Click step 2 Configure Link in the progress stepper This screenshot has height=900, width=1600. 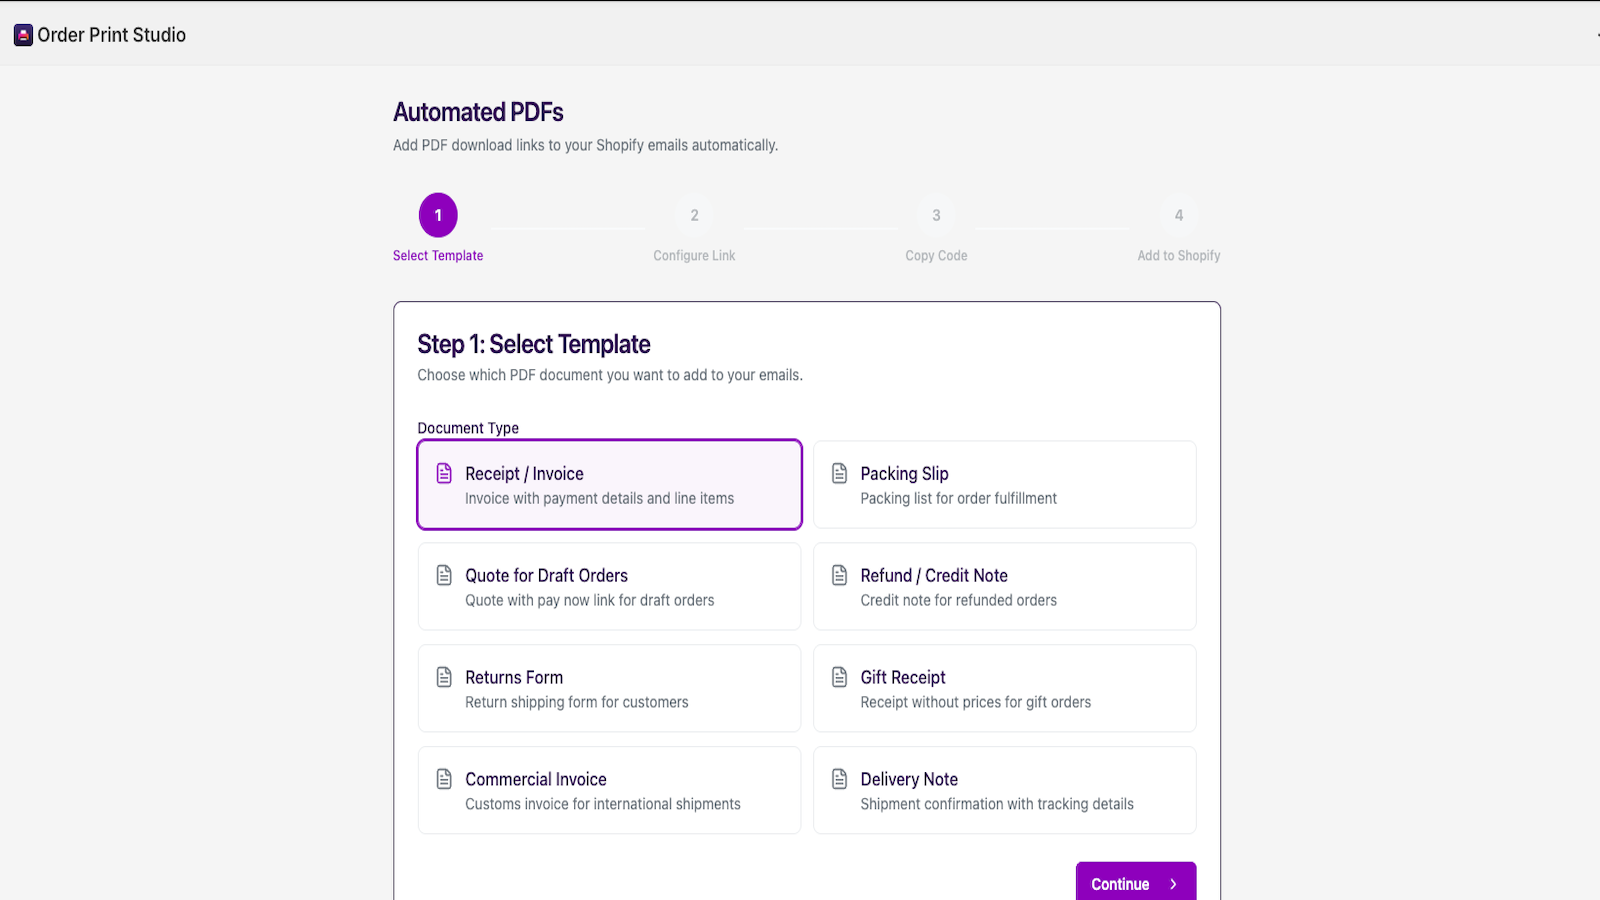(694, 214)
